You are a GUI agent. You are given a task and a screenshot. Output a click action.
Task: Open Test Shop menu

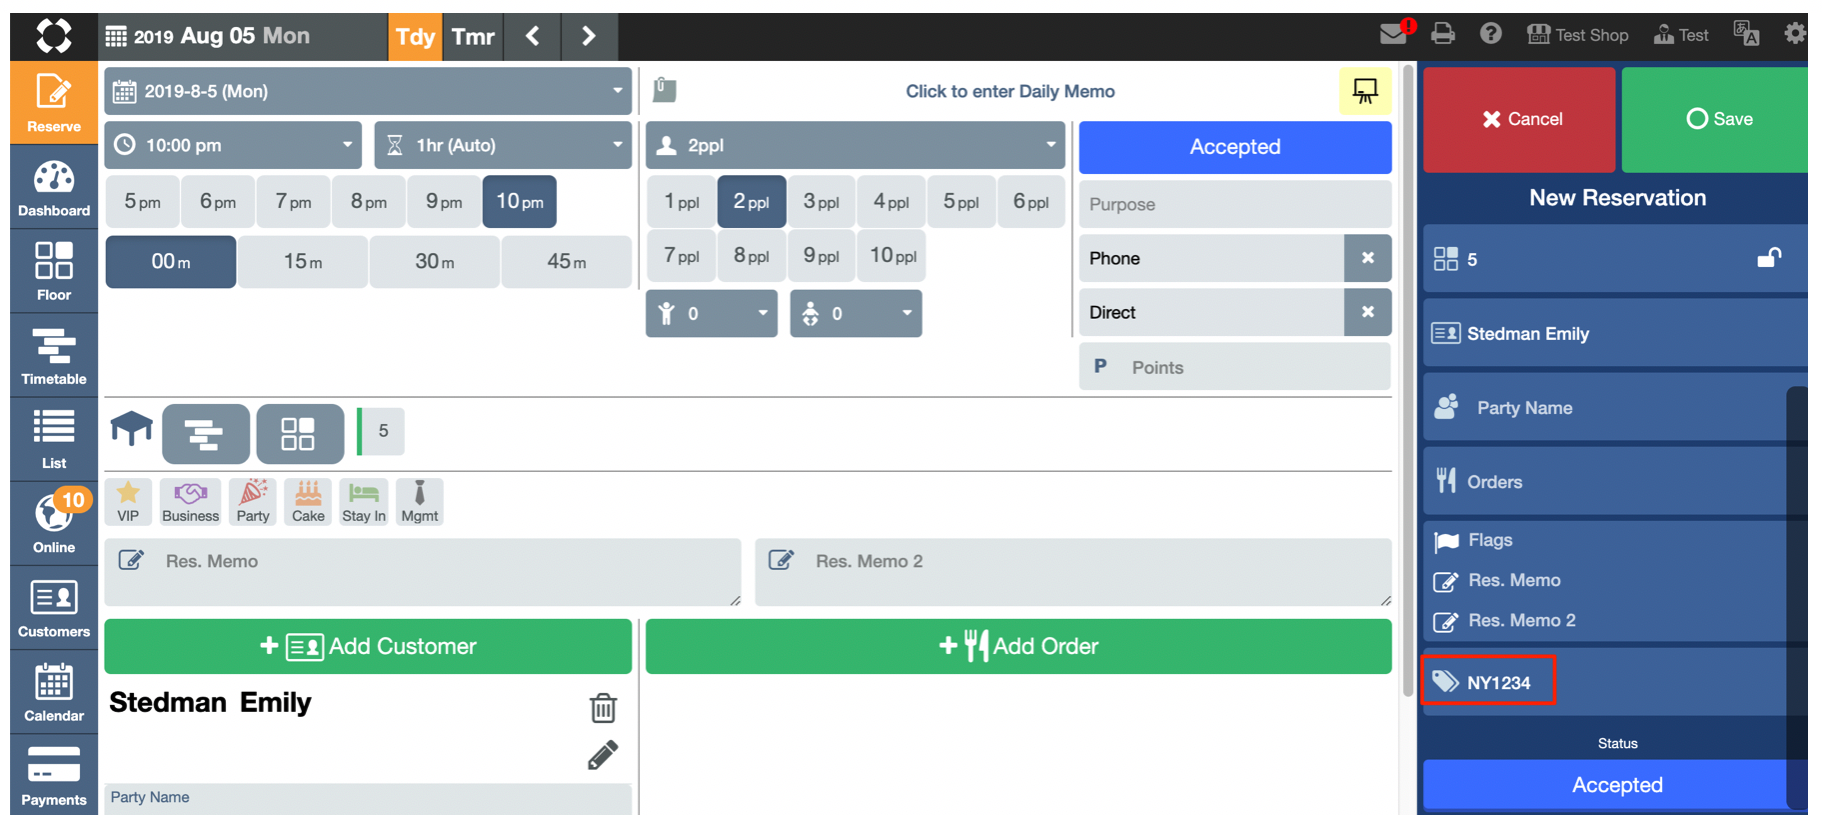click(x=1577, y=35)
